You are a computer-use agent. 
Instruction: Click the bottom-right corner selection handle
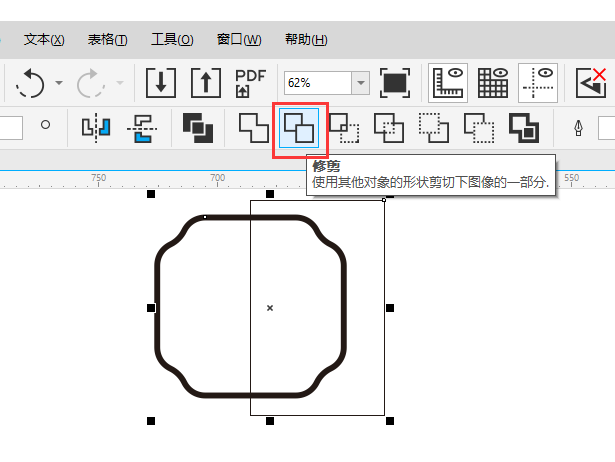tap(390, 421)
